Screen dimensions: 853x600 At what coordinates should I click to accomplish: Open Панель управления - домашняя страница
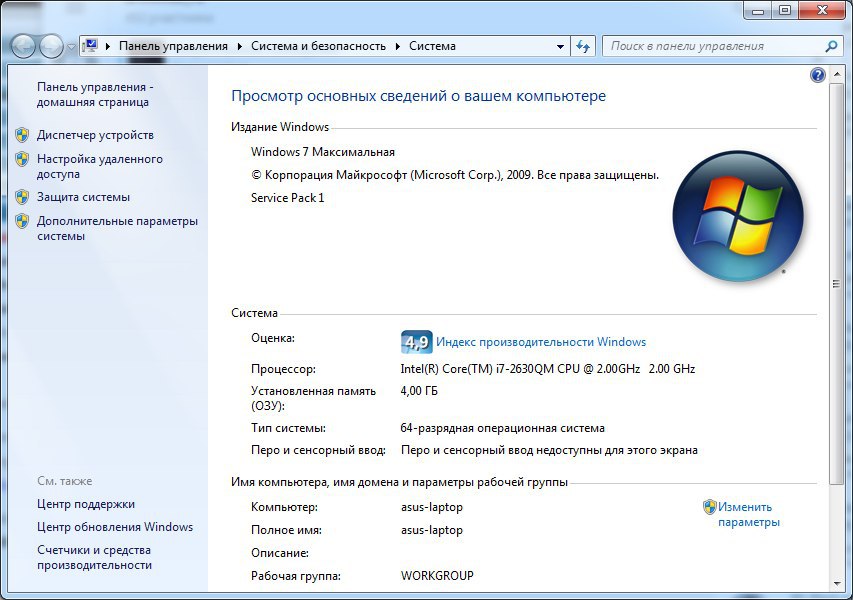(x=95, y=95)
